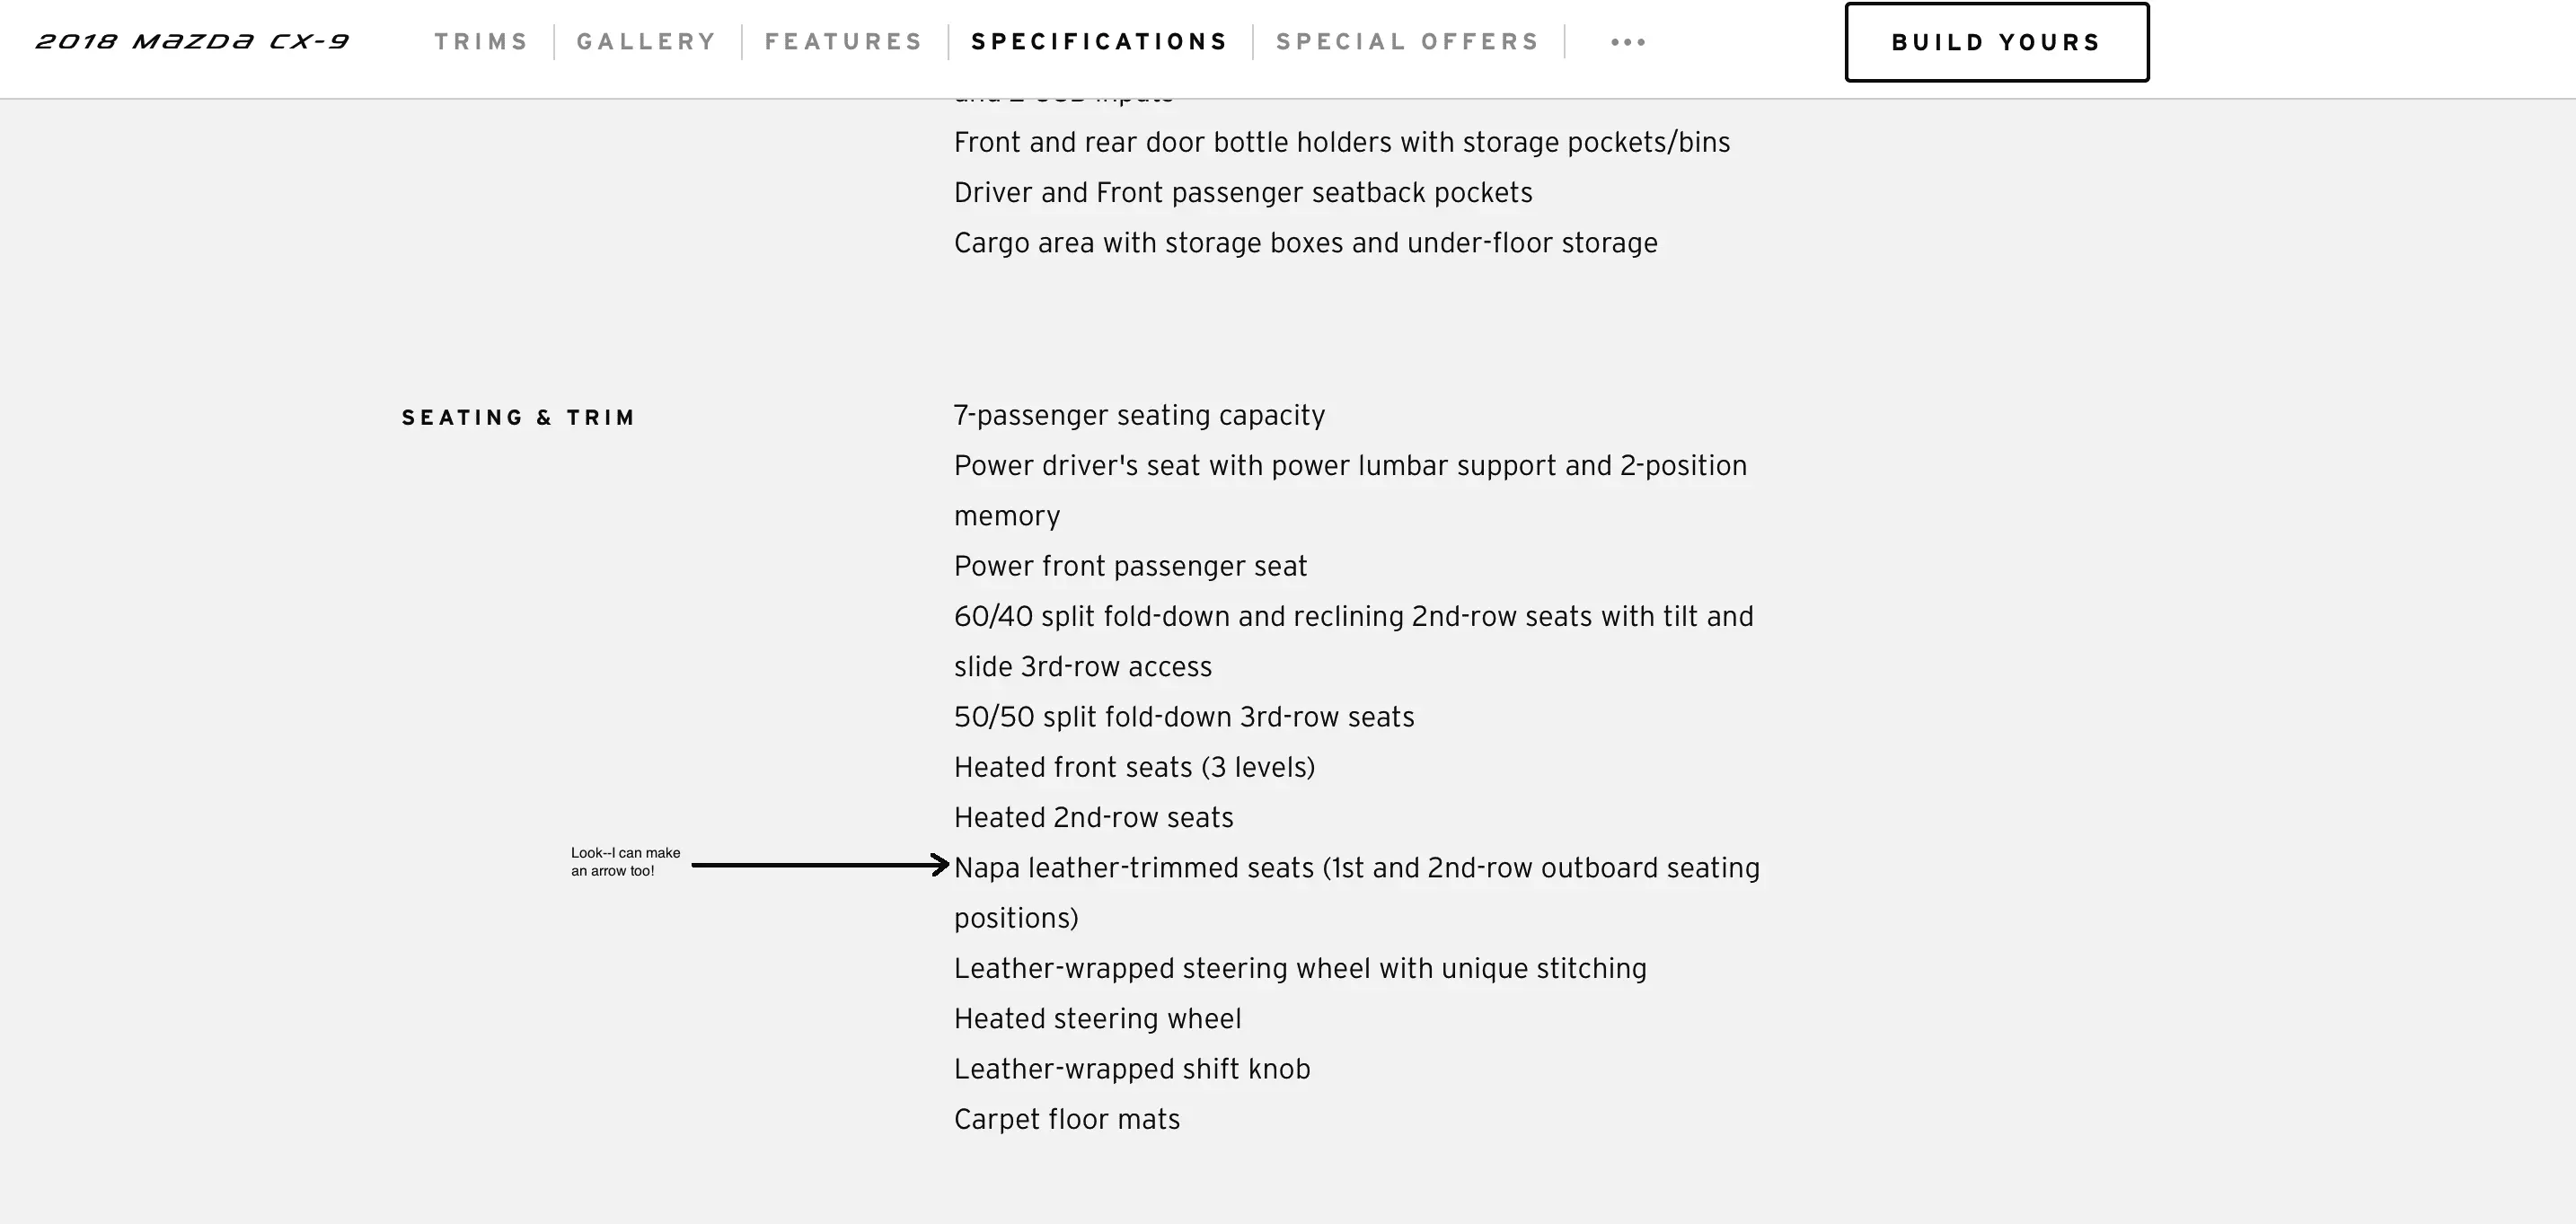Image resolution: width=2576 pixels, height=1224 pixels.
Task: Click the 'Power front passenger seat' entry
Action: 1130,567
